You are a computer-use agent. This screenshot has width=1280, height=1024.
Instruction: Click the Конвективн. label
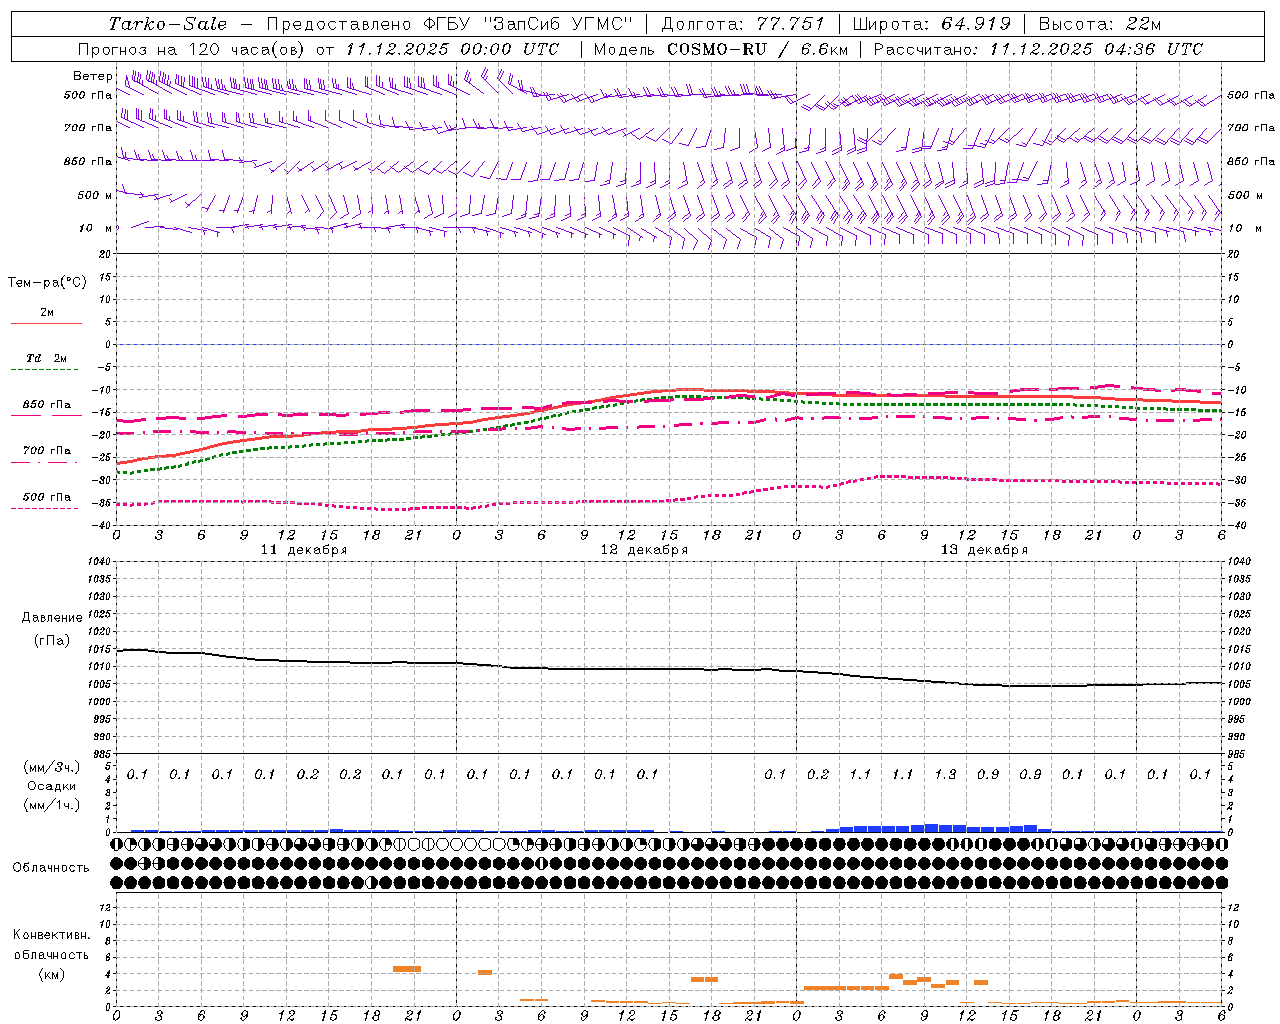52,935
